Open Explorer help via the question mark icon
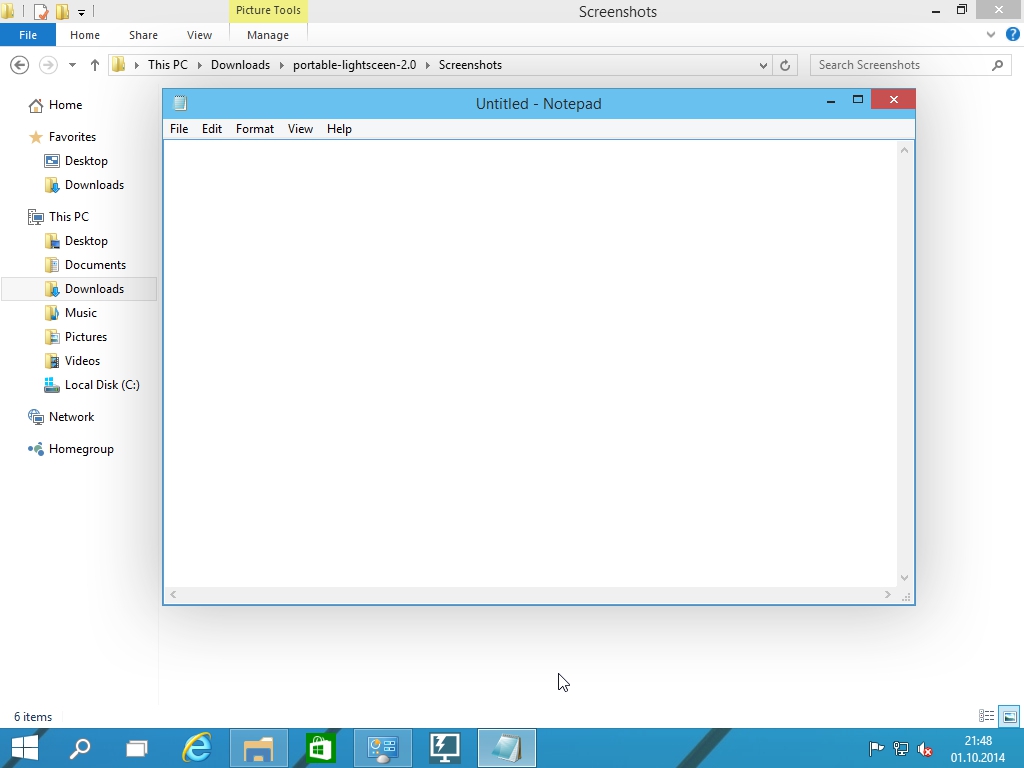1024x768 pixels. 1012,34
